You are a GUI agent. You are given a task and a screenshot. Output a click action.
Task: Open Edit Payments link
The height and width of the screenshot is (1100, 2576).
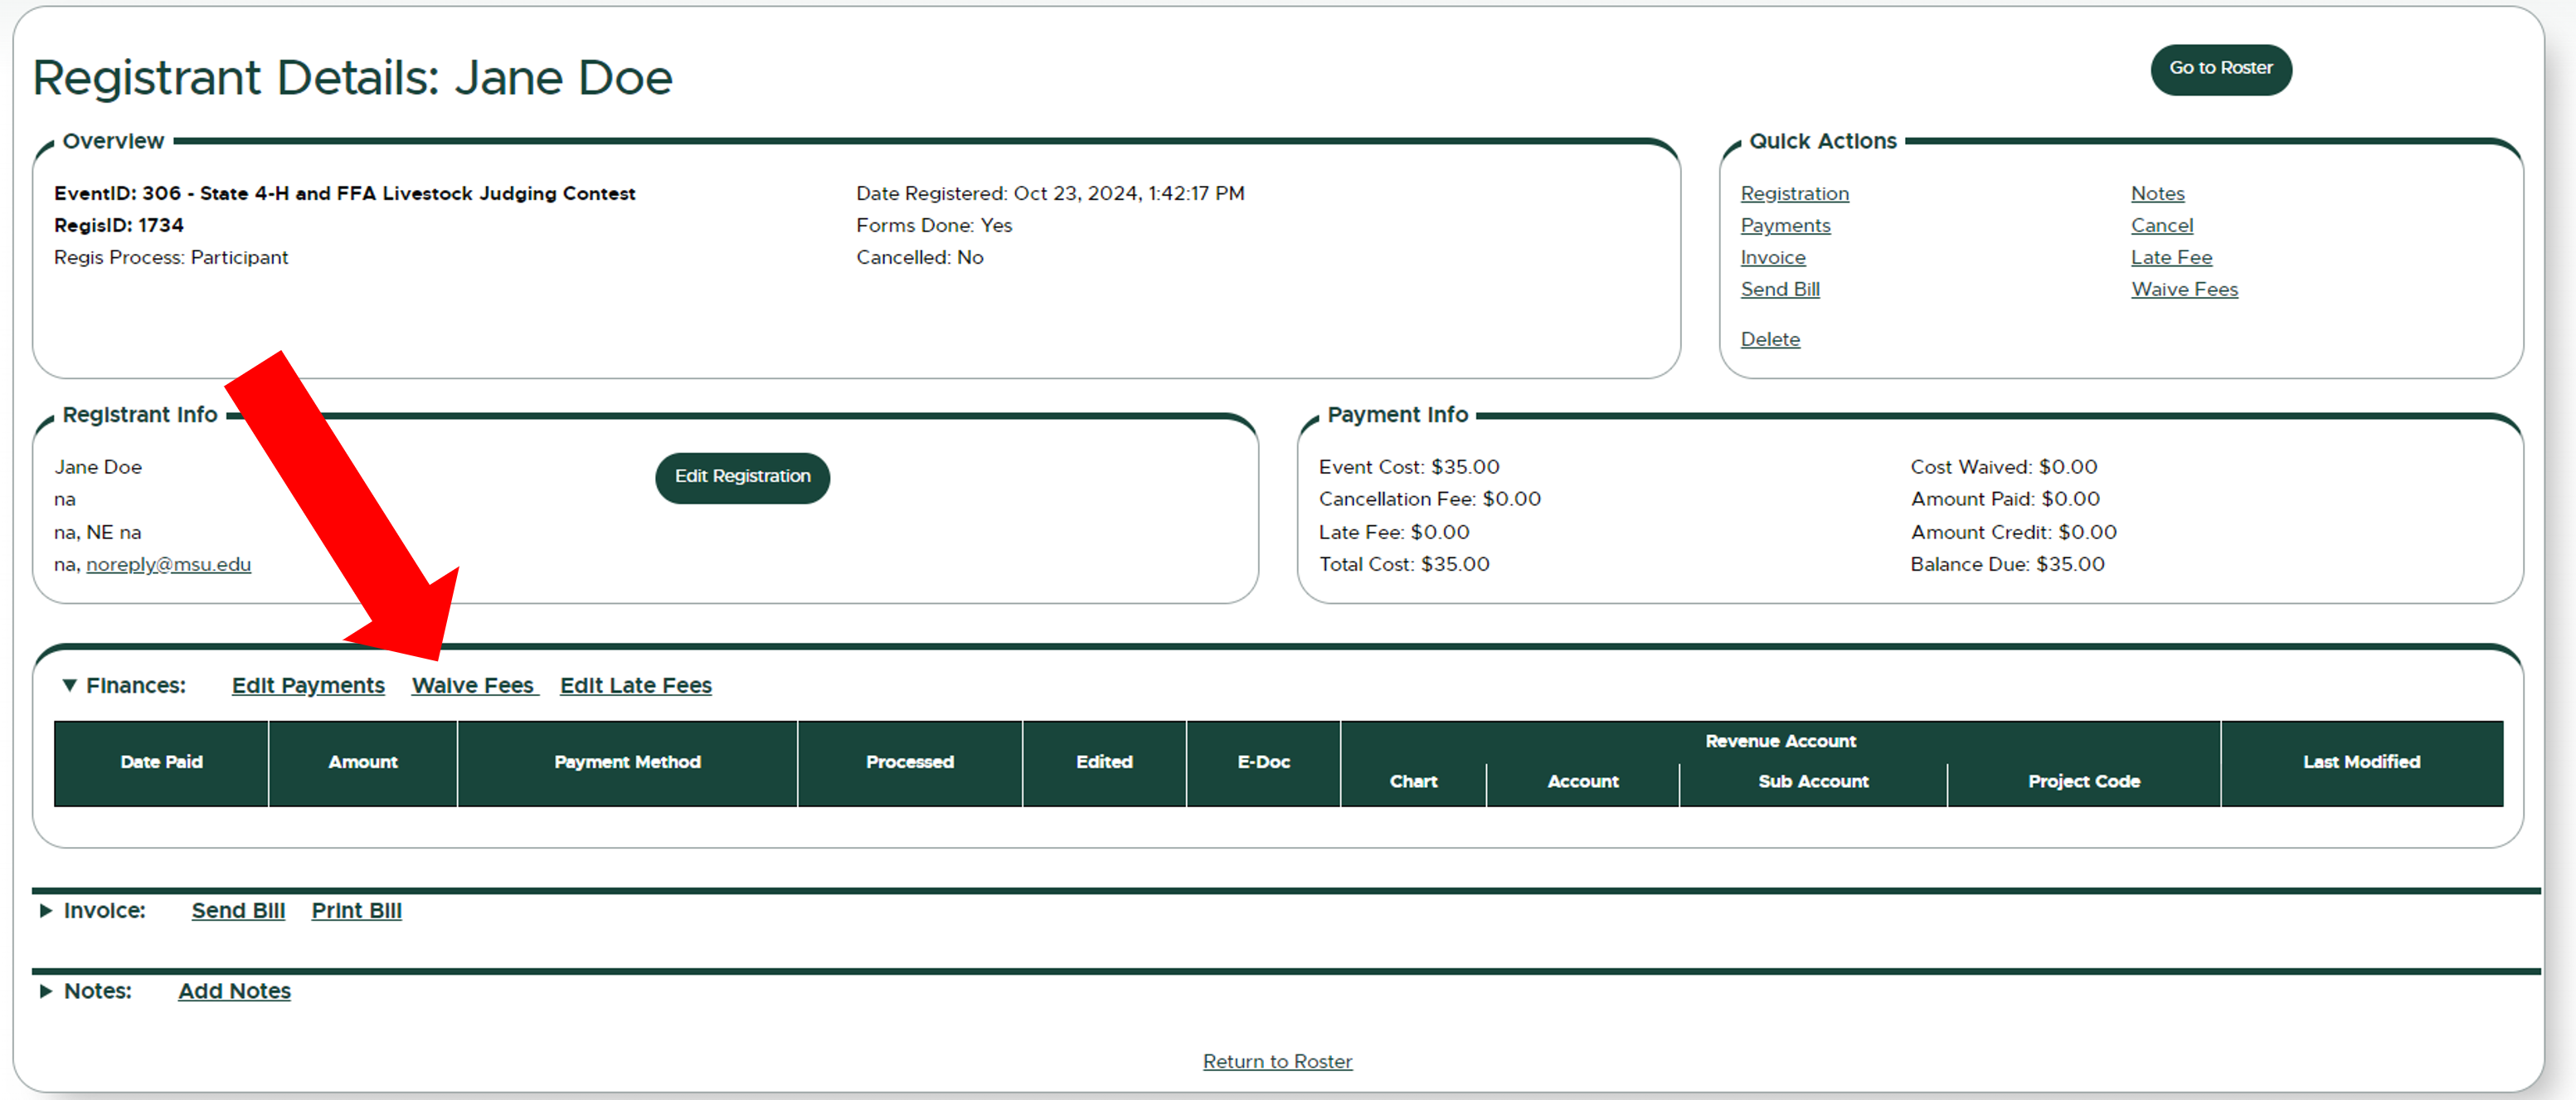pos(308,685)
